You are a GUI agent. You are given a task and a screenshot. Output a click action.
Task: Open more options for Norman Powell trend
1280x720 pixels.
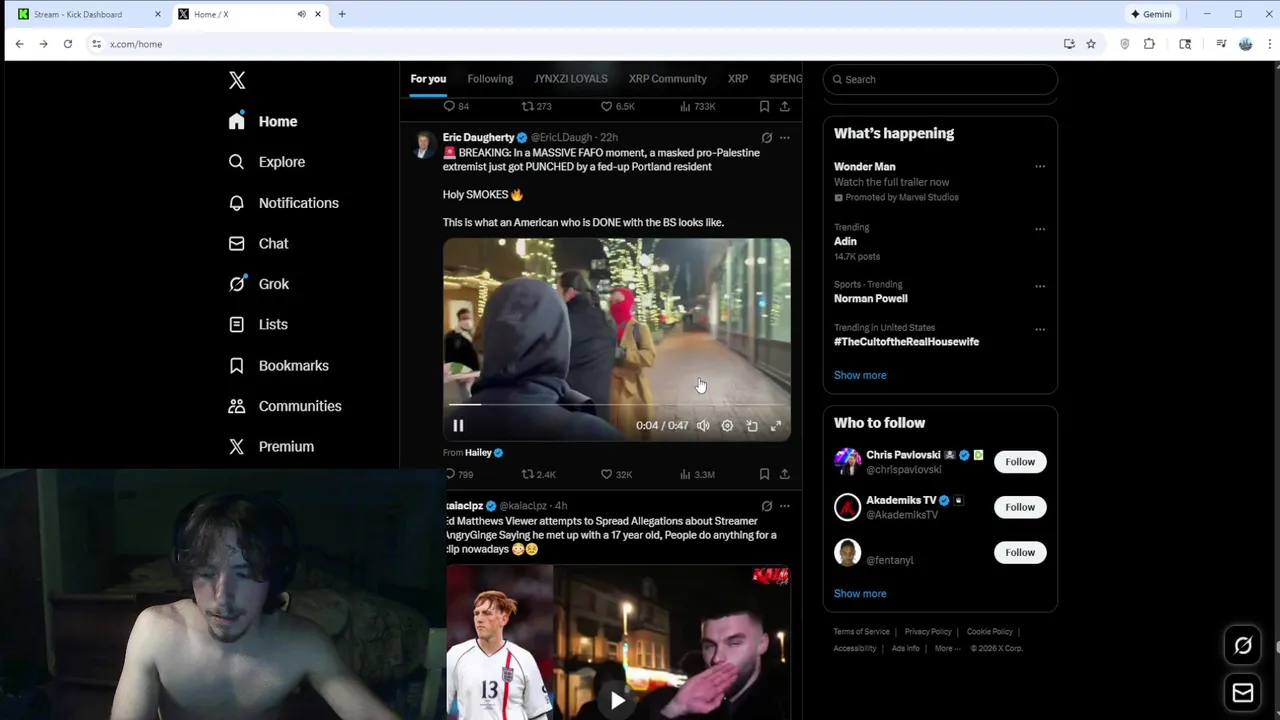1040,286
